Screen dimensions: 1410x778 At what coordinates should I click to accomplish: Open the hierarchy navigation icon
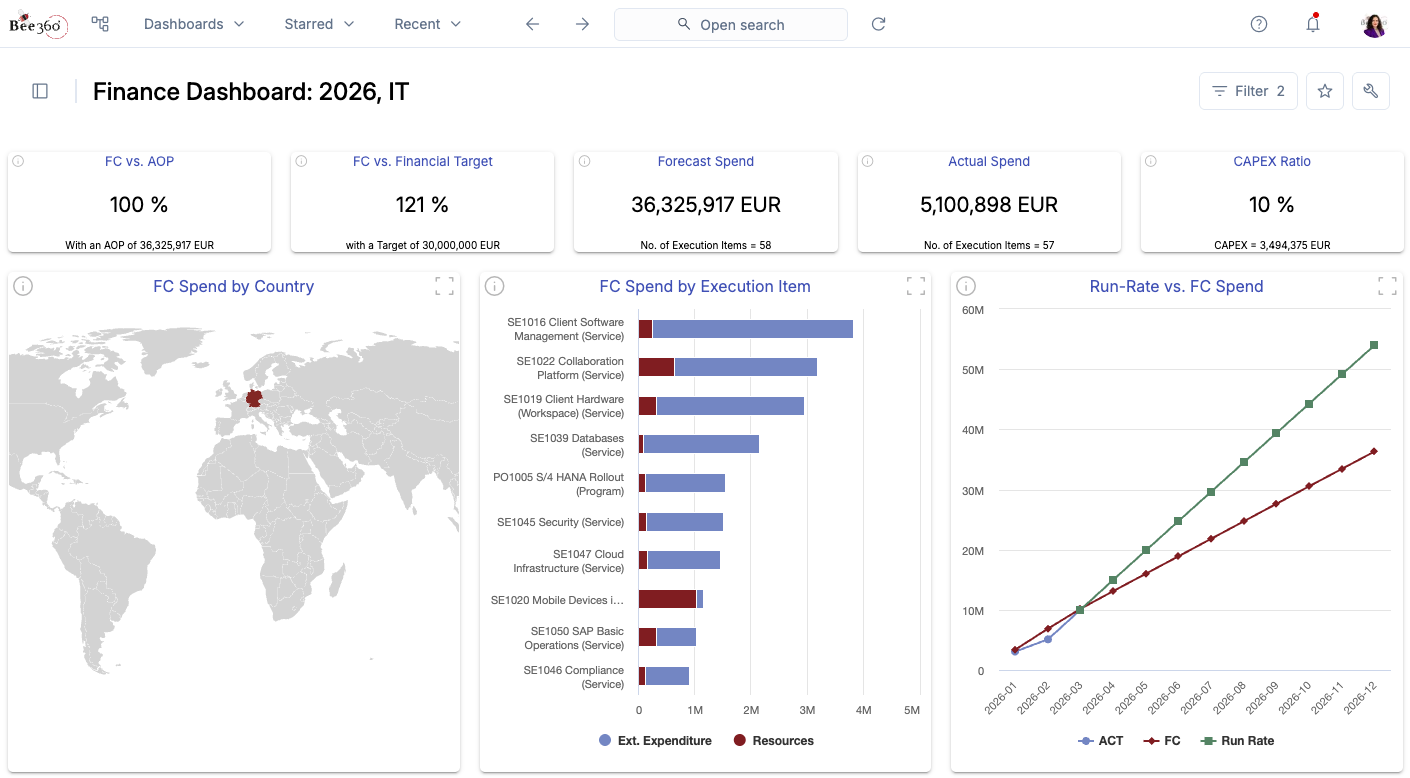(100, 24)
